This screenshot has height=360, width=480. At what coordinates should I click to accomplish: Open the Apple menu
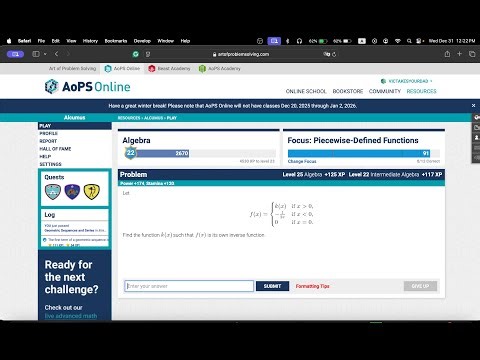point(9,41)
